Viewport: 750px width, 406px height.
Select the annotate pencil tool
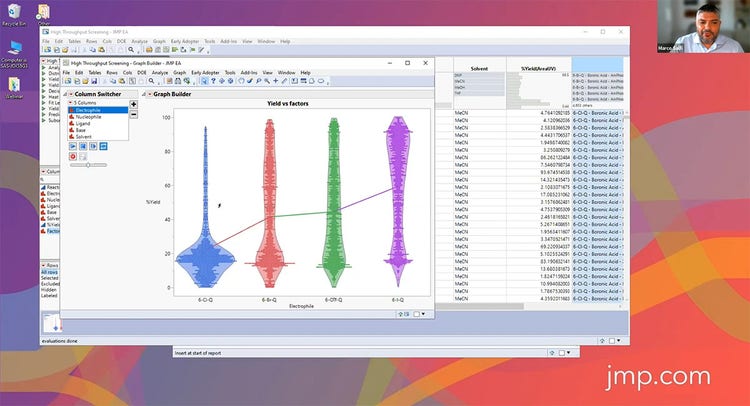tap(284, 81)
